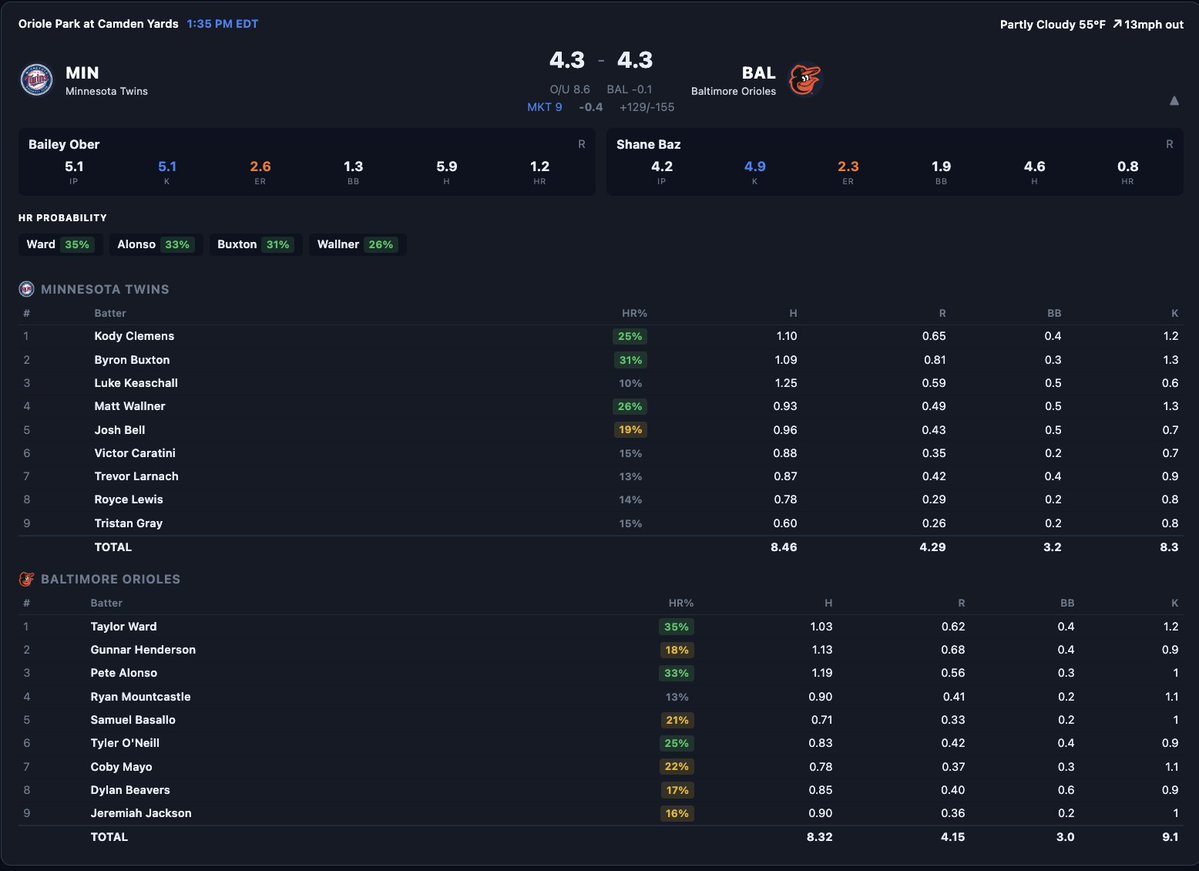
Task: Click the +129/-155 moneyline odds
Action: 647,107
